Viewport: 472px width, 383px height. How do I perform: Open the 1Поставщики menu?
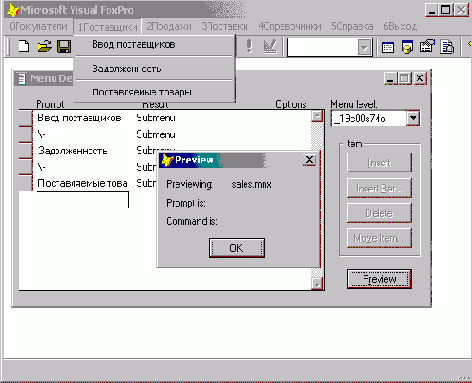[x=107, y=27]
